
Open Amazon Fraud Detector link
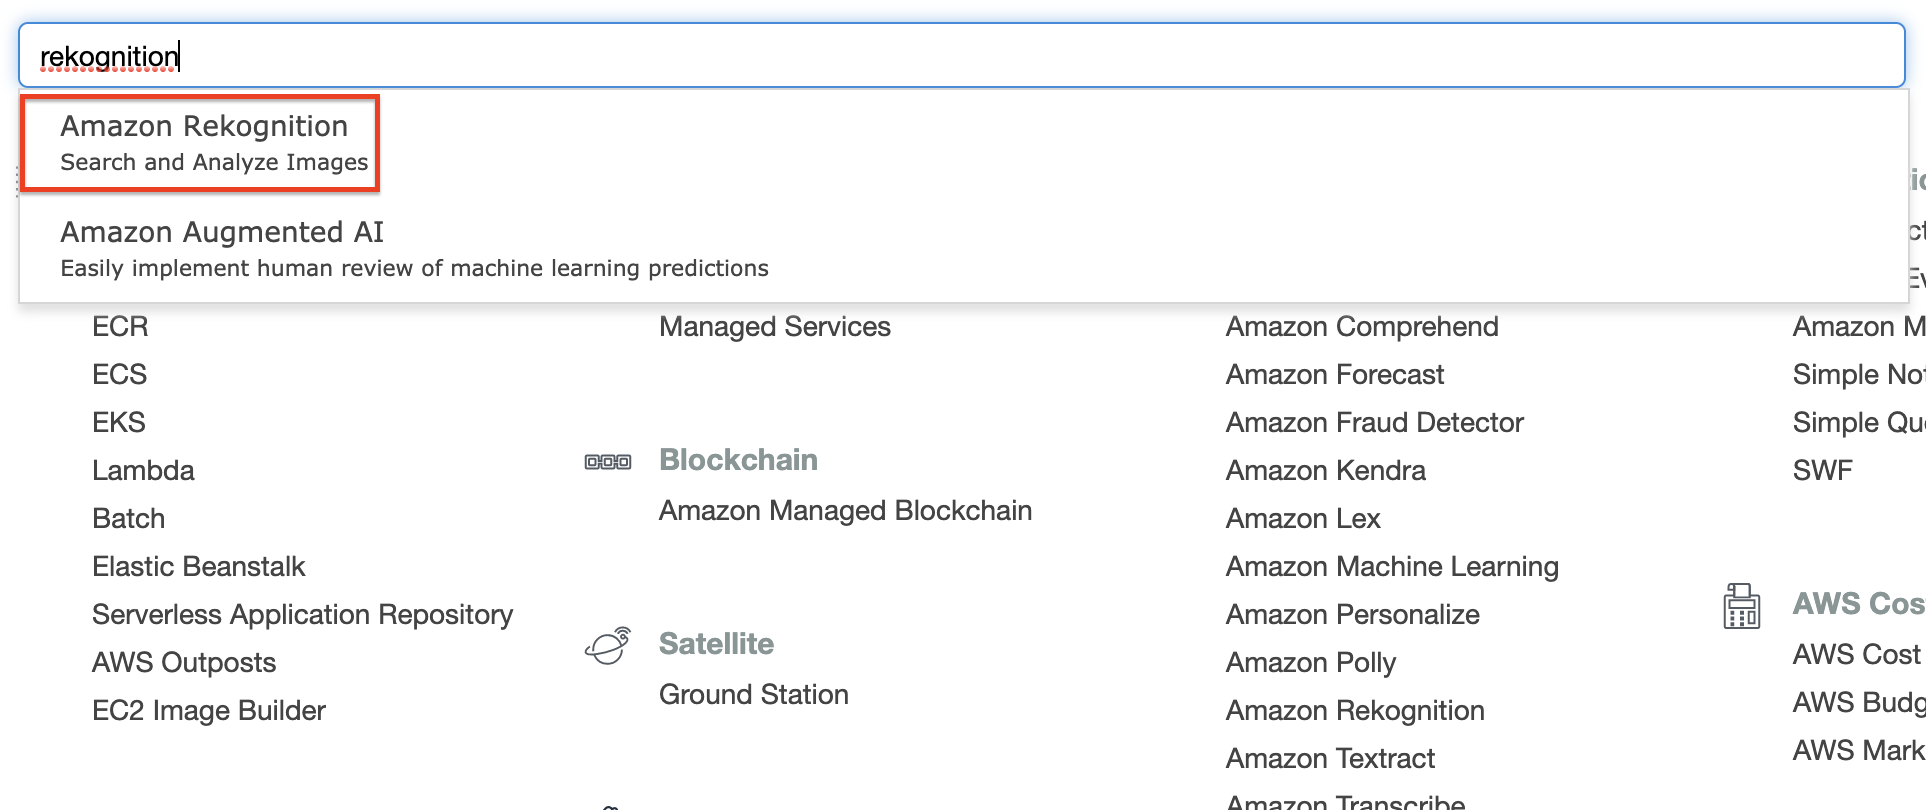coord(1374,423)
